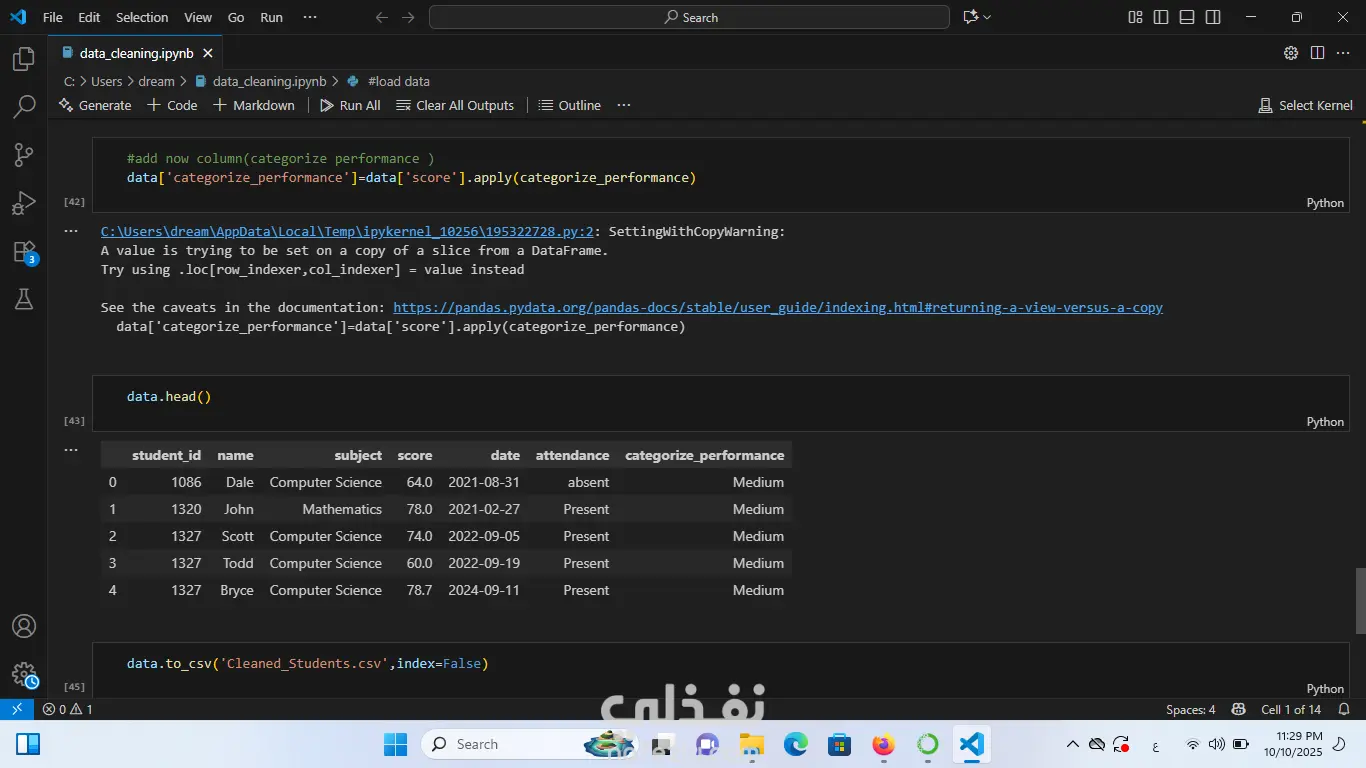Open the data.head() cell output actions

(x=71, y=450)
